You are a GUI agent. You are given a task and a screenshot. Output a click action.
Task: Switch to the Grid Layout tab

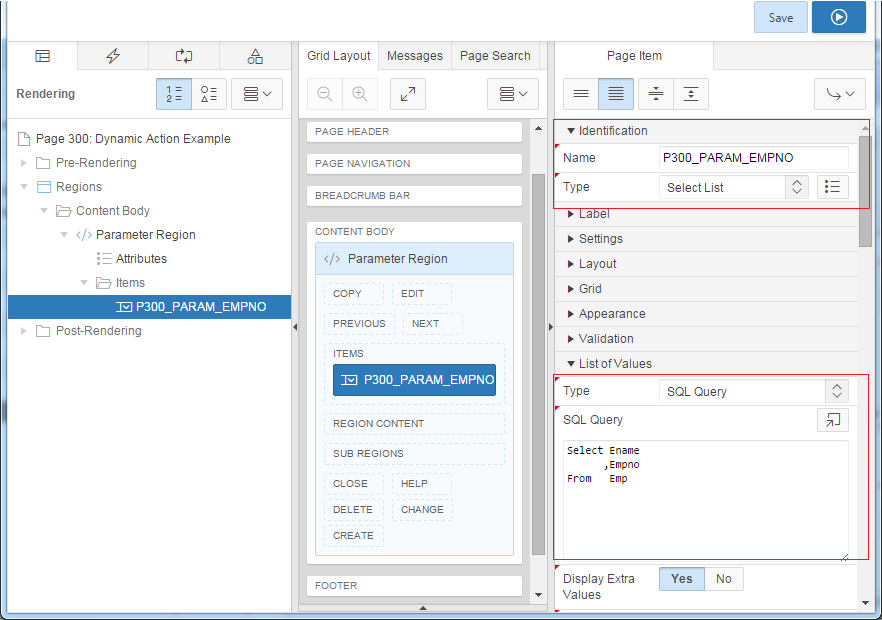(x=339, y=56)
